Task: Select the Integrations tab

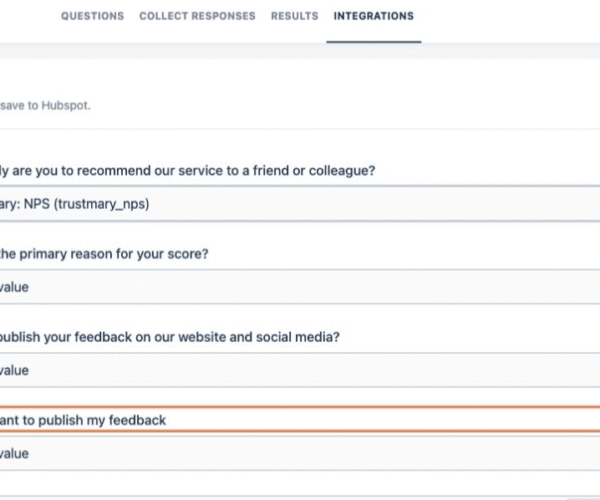Action: click(x=373, y=16)
